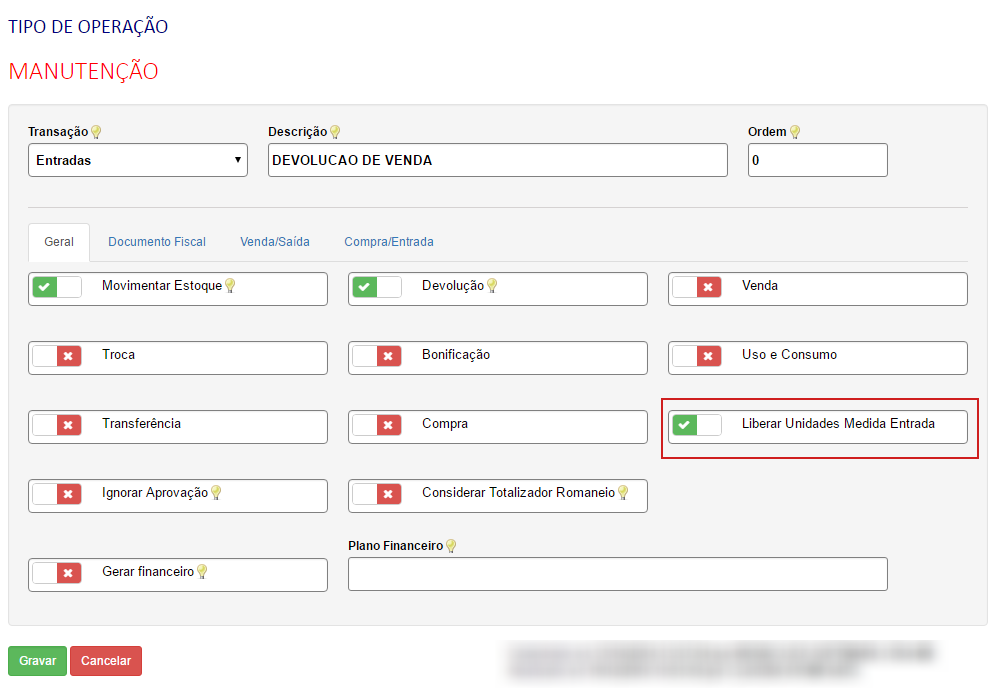The height and width of the screenshot is (698, 1004).
Task: Click the lightbulb hint beside Descrição
Action: (335, 132)
